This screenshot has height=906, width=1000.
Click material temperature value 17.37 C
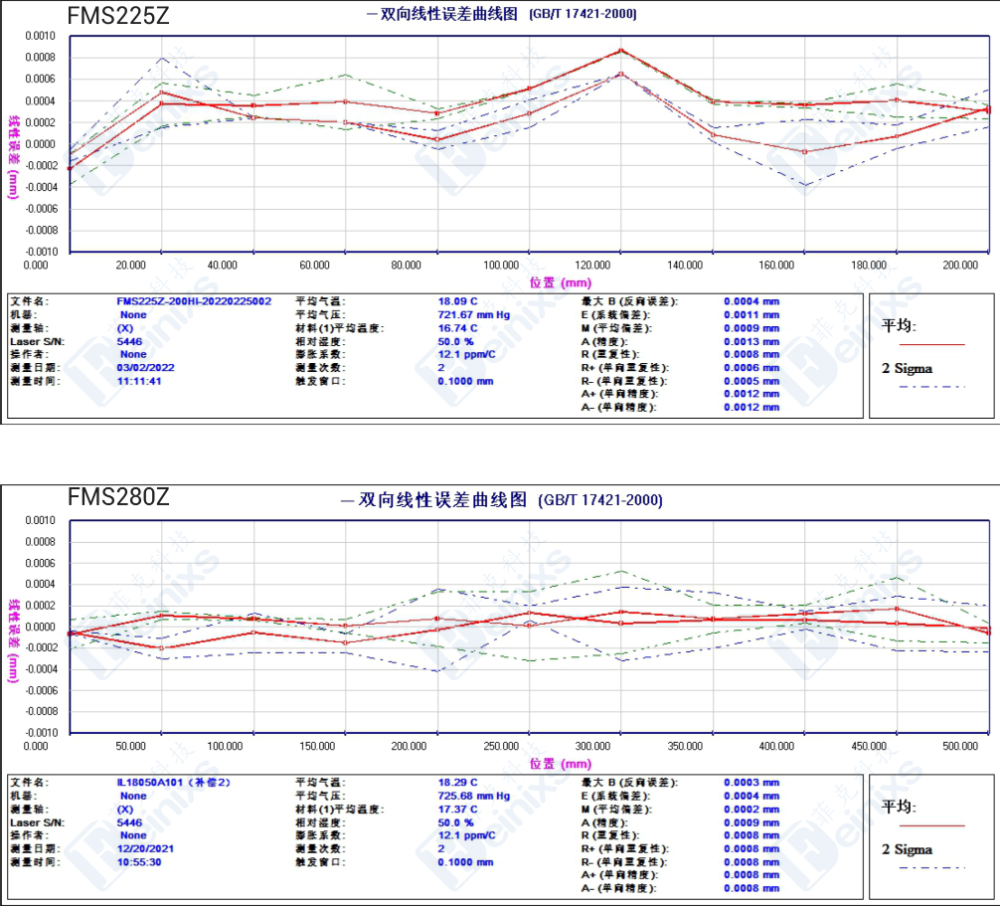[458, 809]
